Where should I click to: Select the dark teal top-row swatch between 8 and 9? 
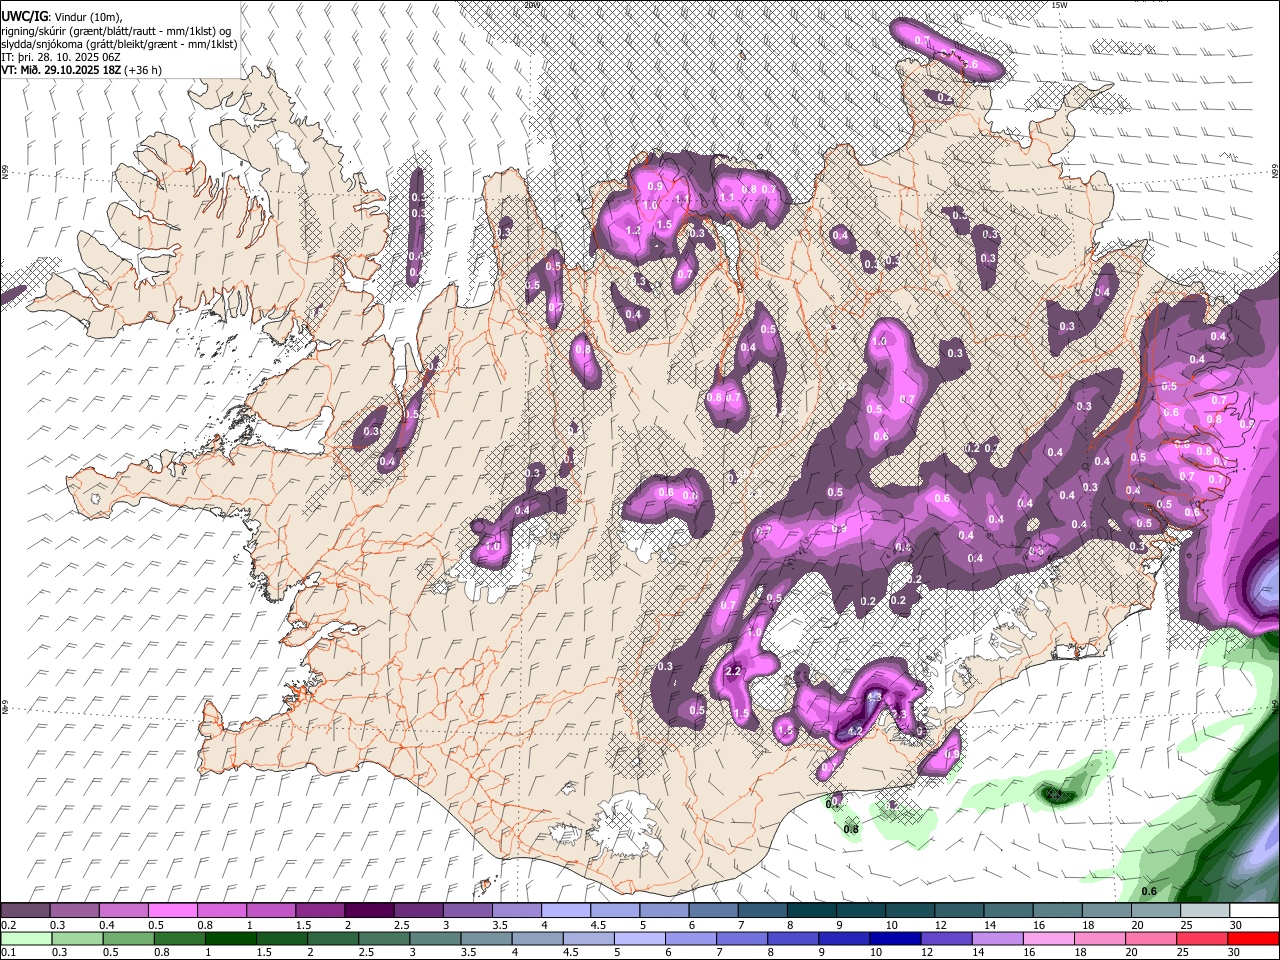(811, 911)
